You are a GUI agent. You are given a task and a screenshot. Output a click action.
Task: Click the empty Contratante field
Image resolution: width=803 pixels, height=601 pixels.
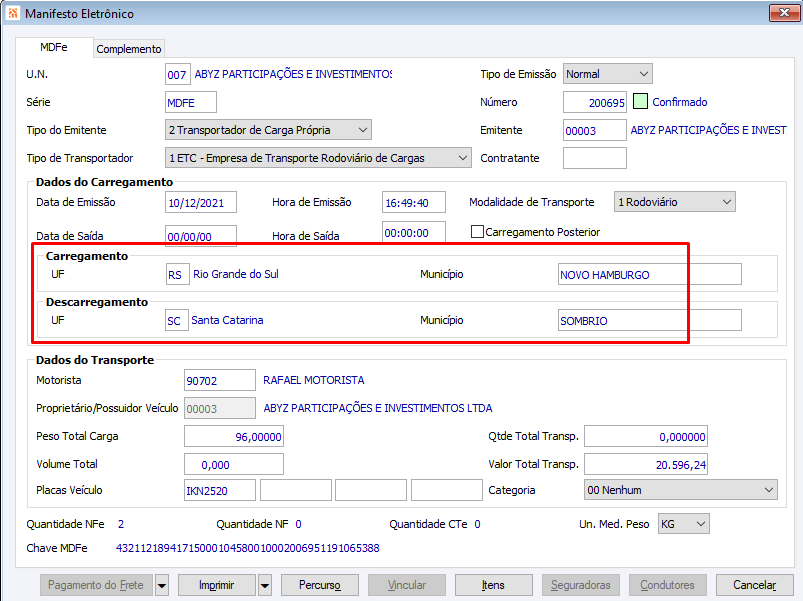tap(595, 158)
